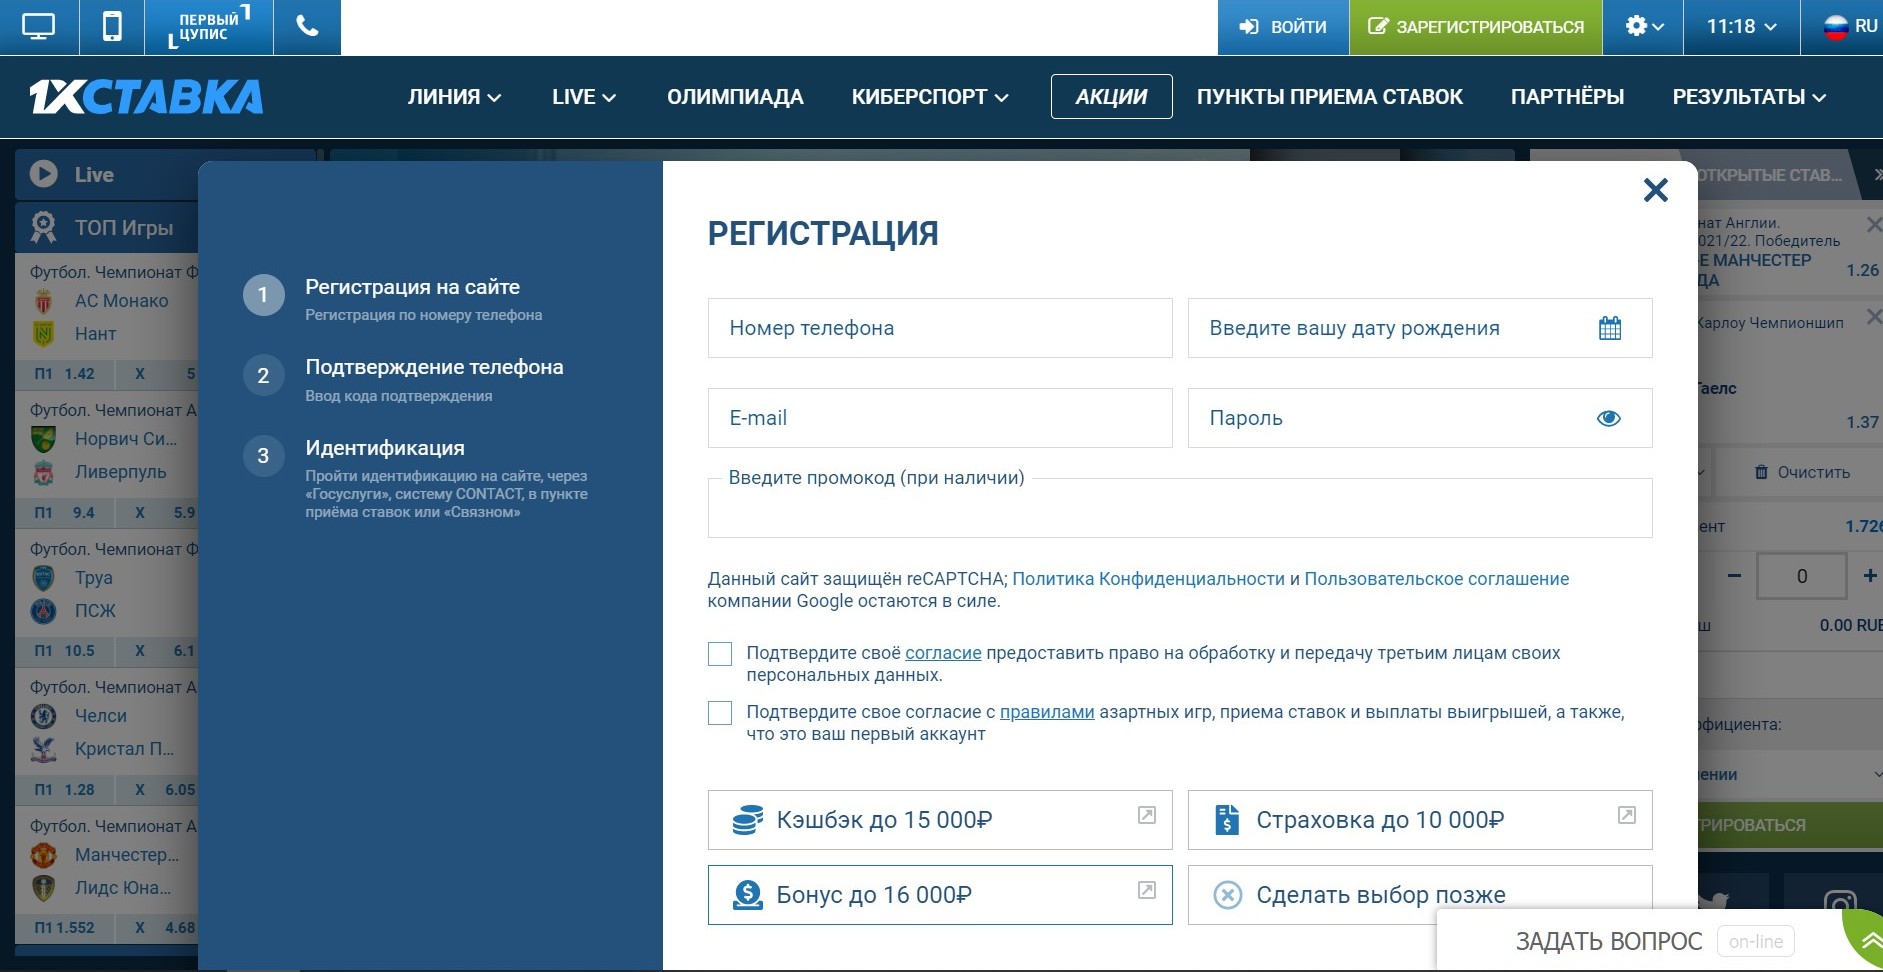The image size is (1883, 972).
Task: Open the правилами rules link
Action: point(1047,712)
